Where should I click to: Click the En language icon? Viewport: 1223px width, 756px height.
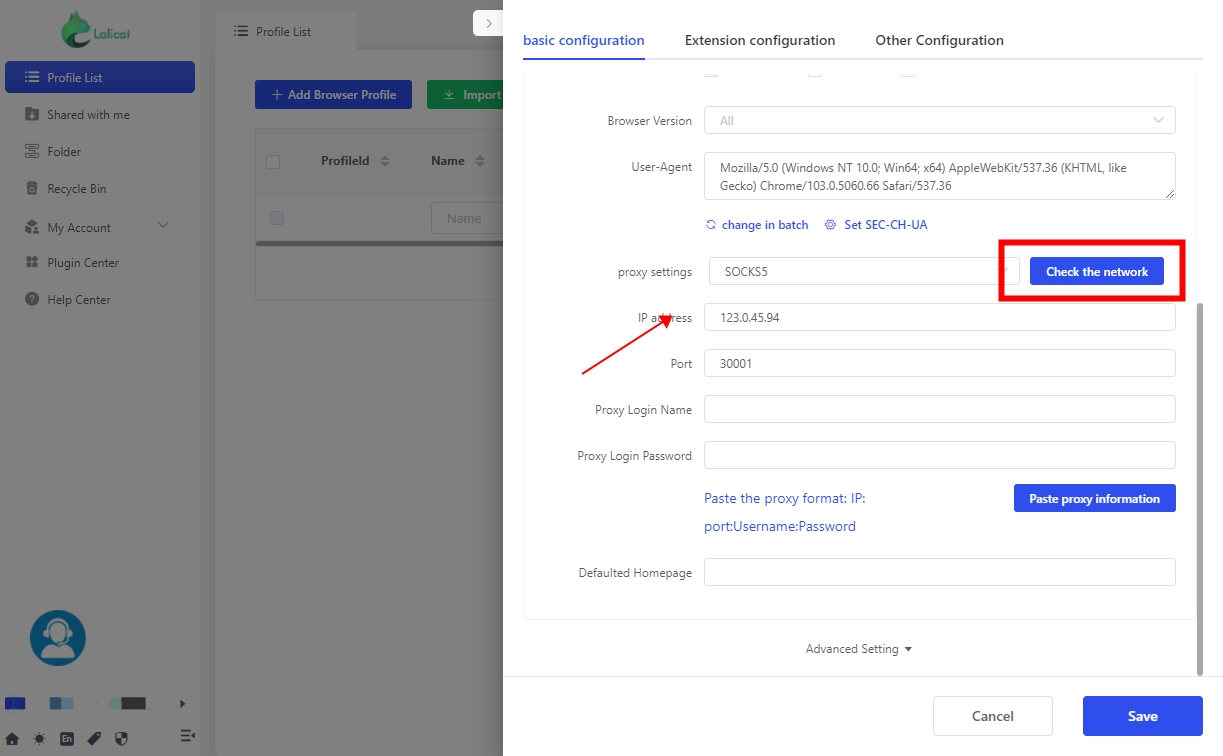pos(67,739)
